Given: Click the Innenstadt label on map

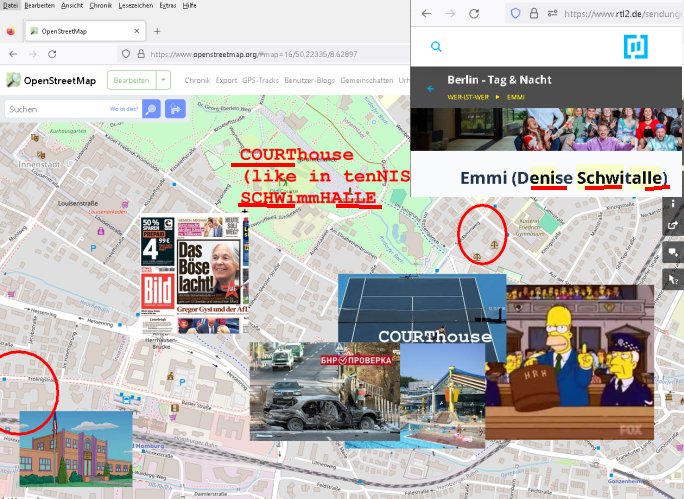Looking at the screenshot, I should tap(39, 164).
